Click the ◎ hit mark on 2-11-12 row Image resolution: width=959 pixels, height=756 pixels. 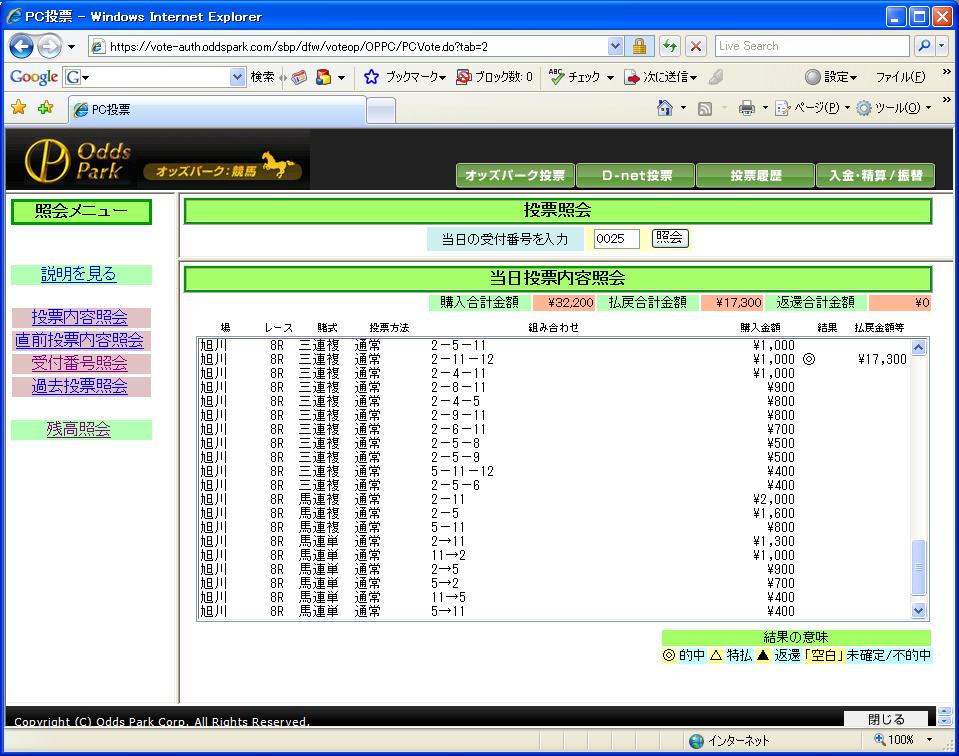pos(809,360)
